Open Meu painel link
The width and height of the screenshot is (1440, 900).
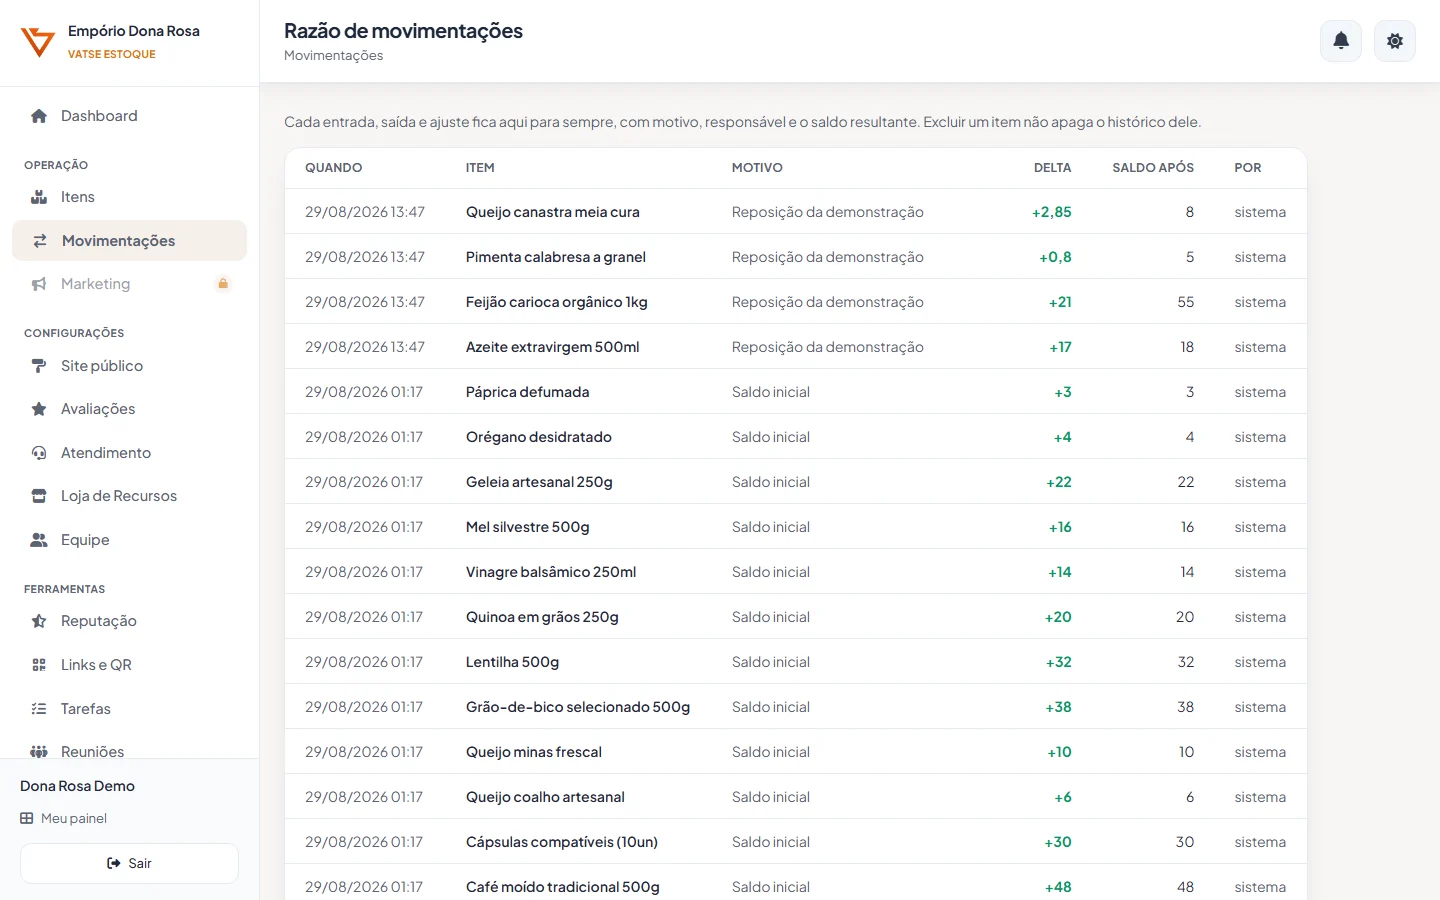(x=63, y=818)
